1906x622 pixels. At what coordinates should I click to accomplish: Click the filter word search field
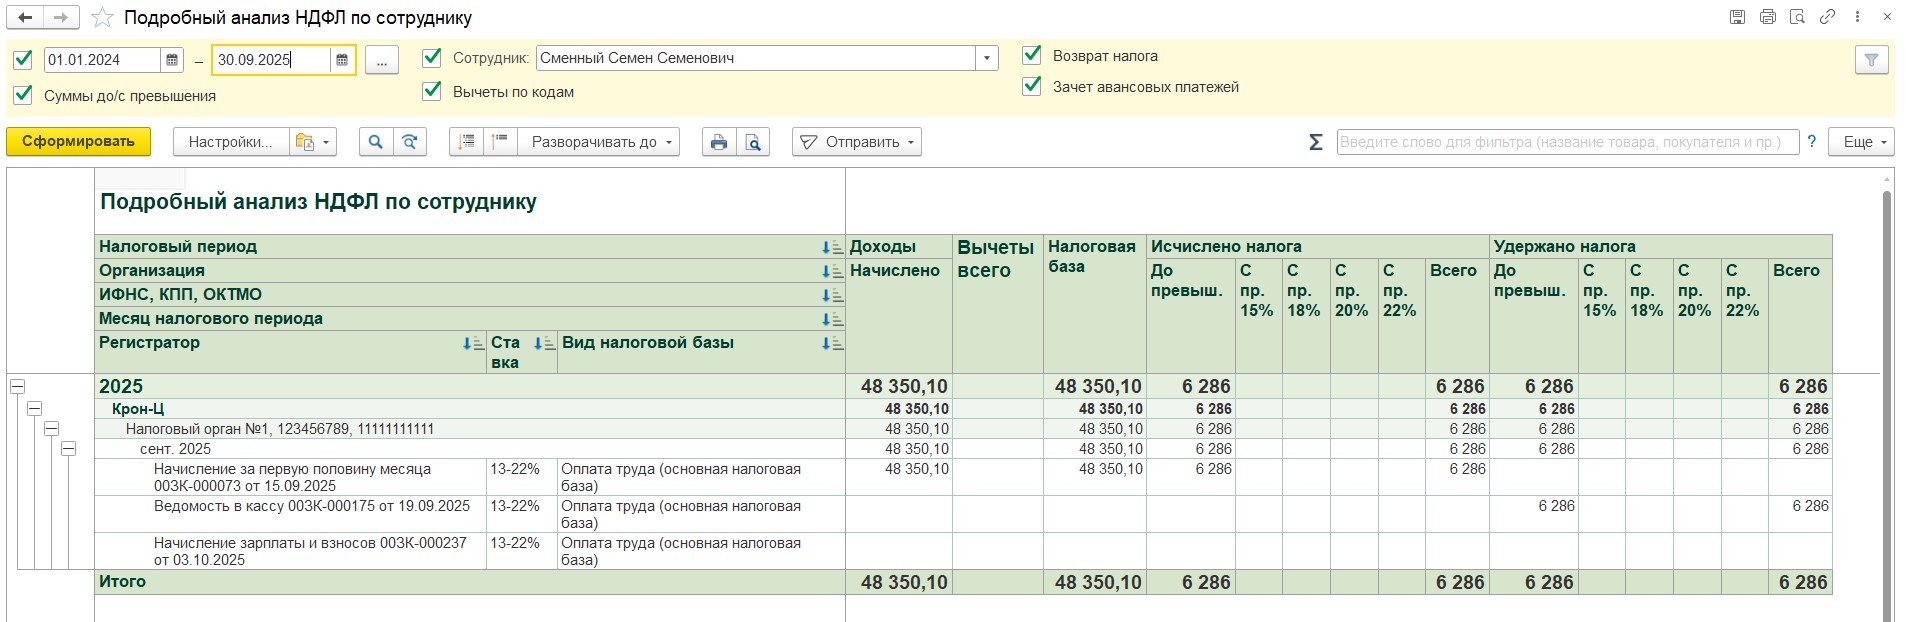[x=1566, y=142]
